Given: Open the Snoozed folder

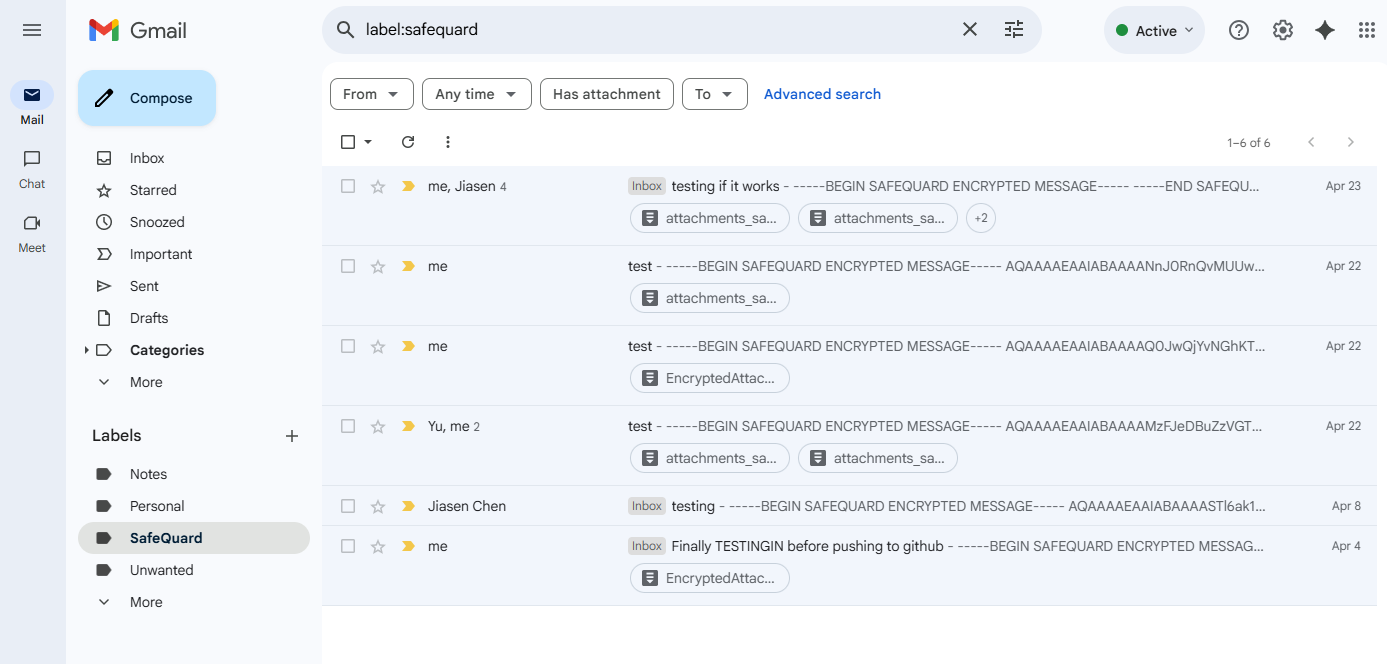Looking at the screenshot, I should pos(157,222).
